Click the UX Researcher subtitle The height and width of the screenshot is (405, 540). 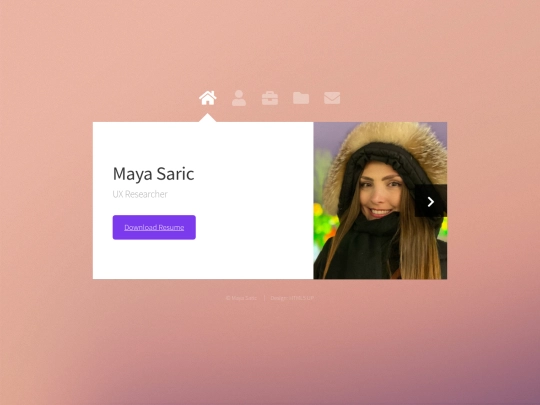(140, 194)
